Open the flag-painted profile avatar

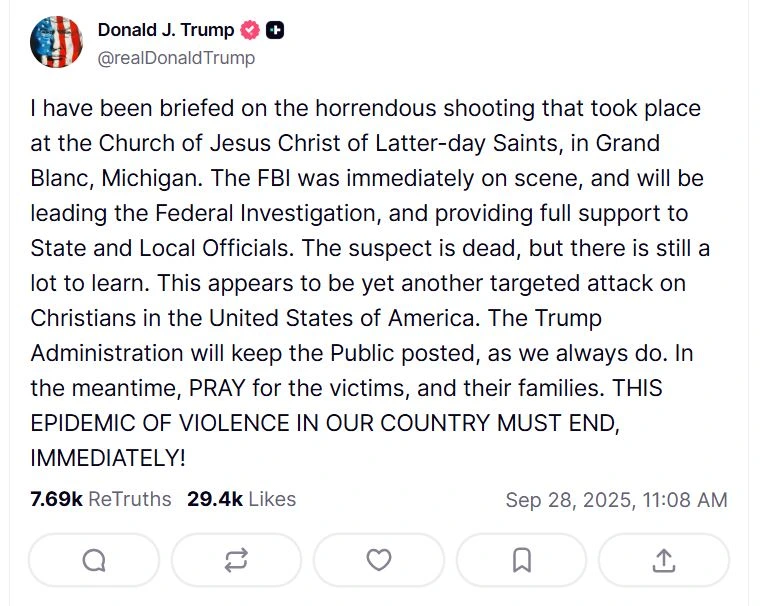[x=56, y=42]
